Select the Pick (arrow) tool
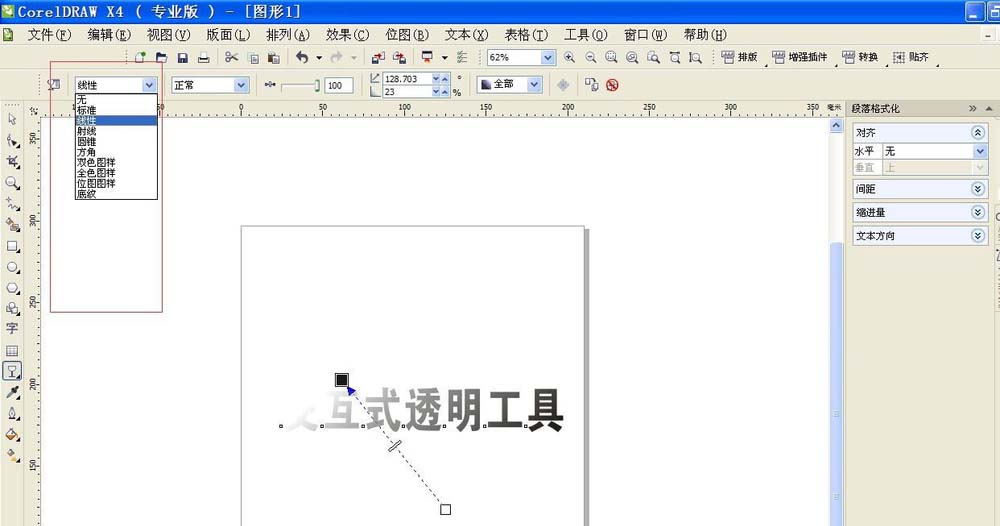Screen dimensions: 1000x526 click(x=12, y=119)
